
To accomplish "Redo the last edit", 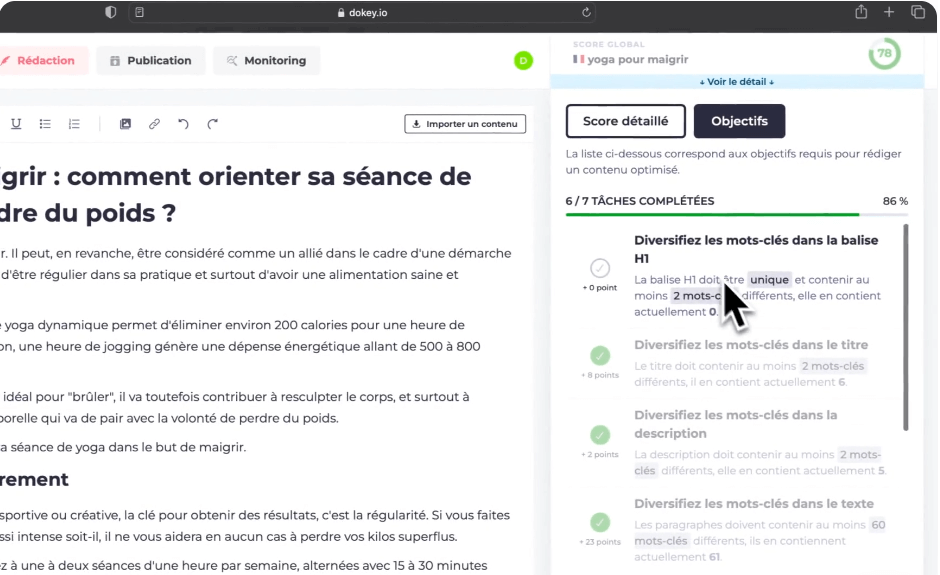I will 212,124.
